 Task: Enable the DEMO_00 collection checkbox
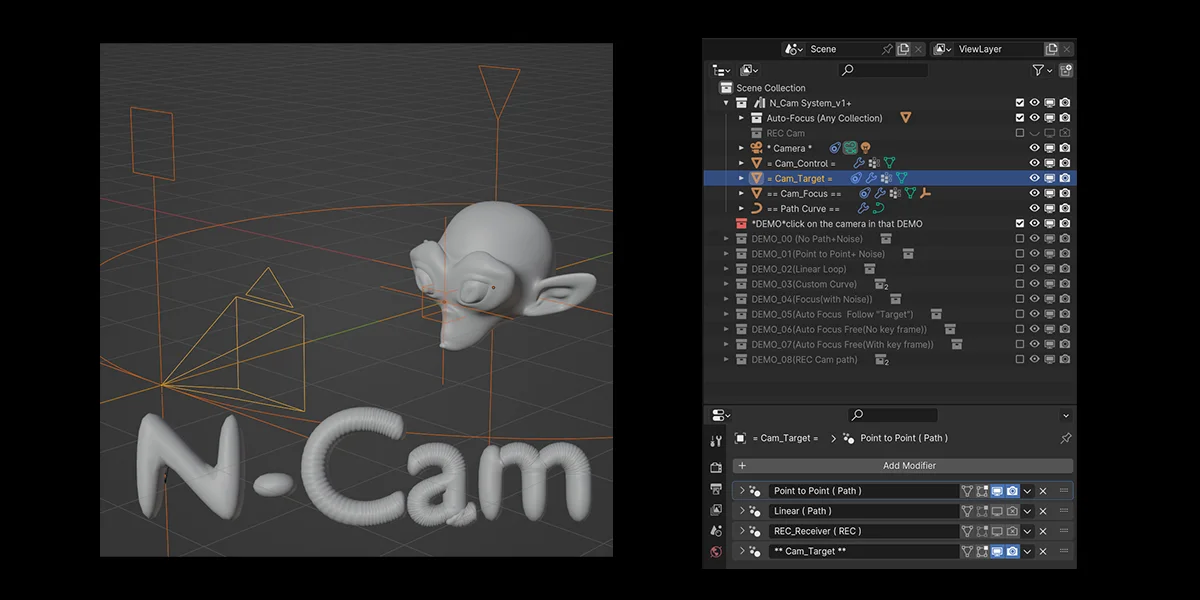[x=1019, y=239]
